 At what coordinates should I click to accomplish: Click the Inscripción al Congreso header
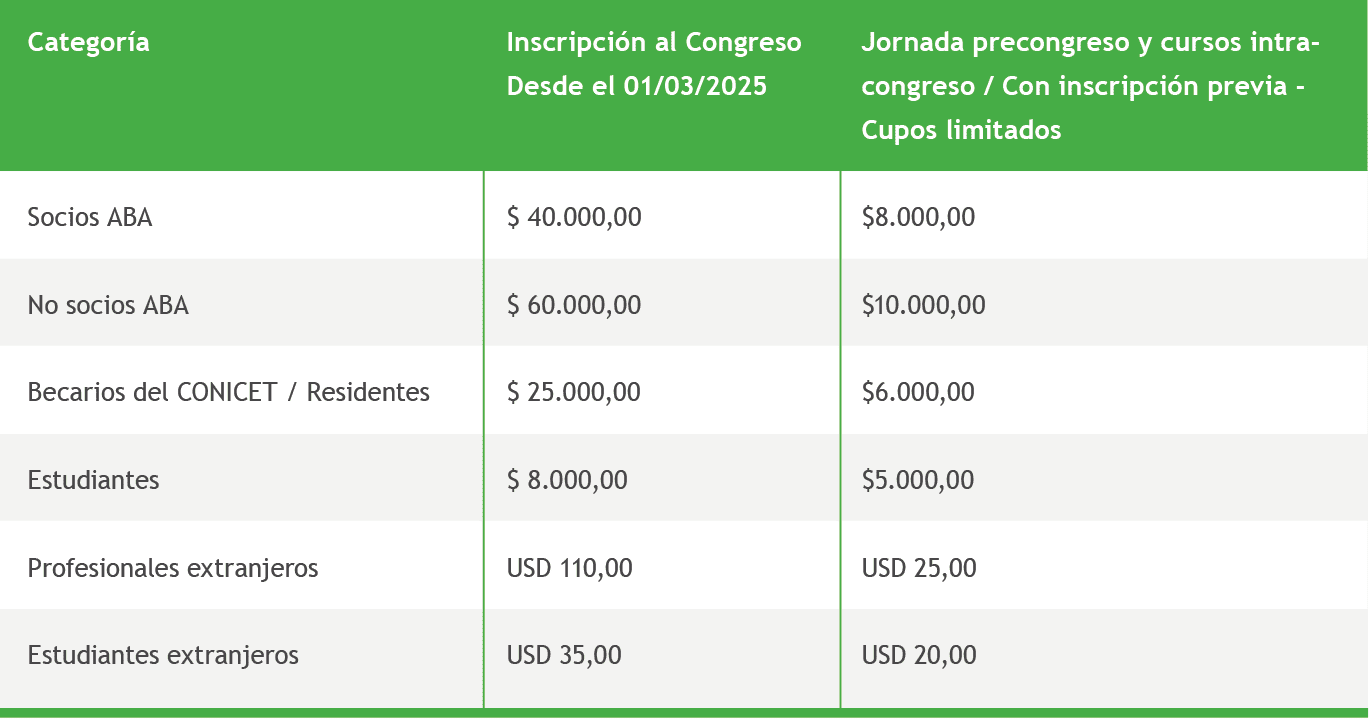[653, 64]
